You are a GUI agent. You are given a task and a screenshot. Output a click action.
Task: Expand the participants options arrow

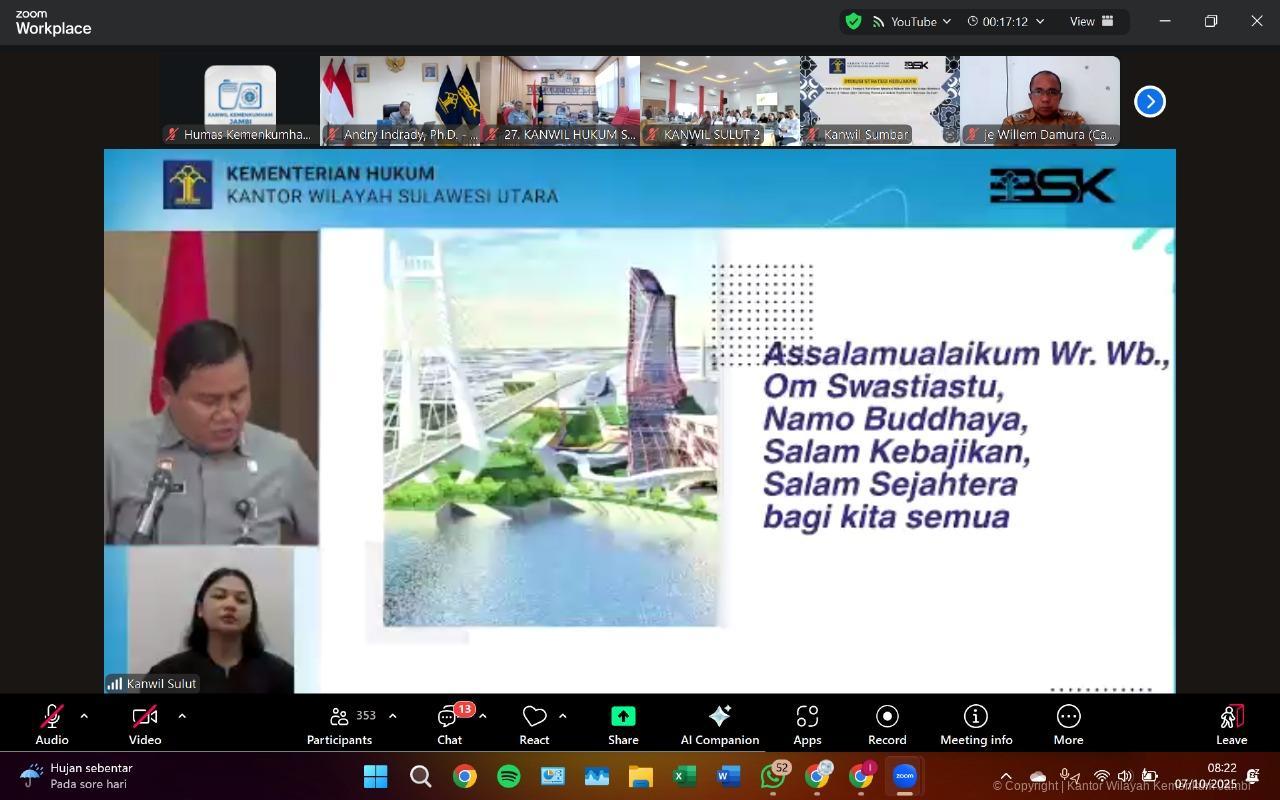point(392,716)
